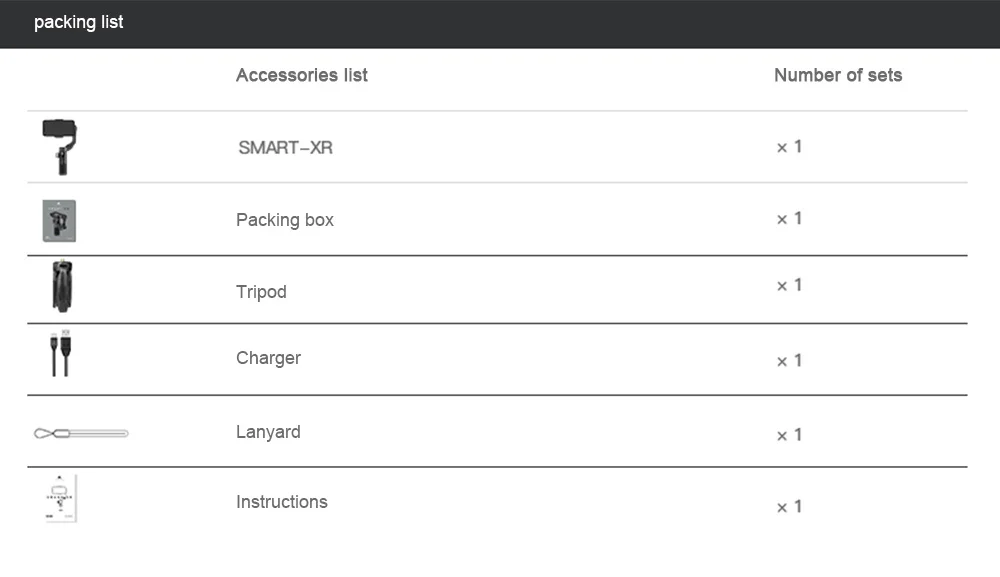The height and width of the screenshot is (577, 1000).
Task: Open the instructions manual thumbnail
Action: click(x=61, y=498)
